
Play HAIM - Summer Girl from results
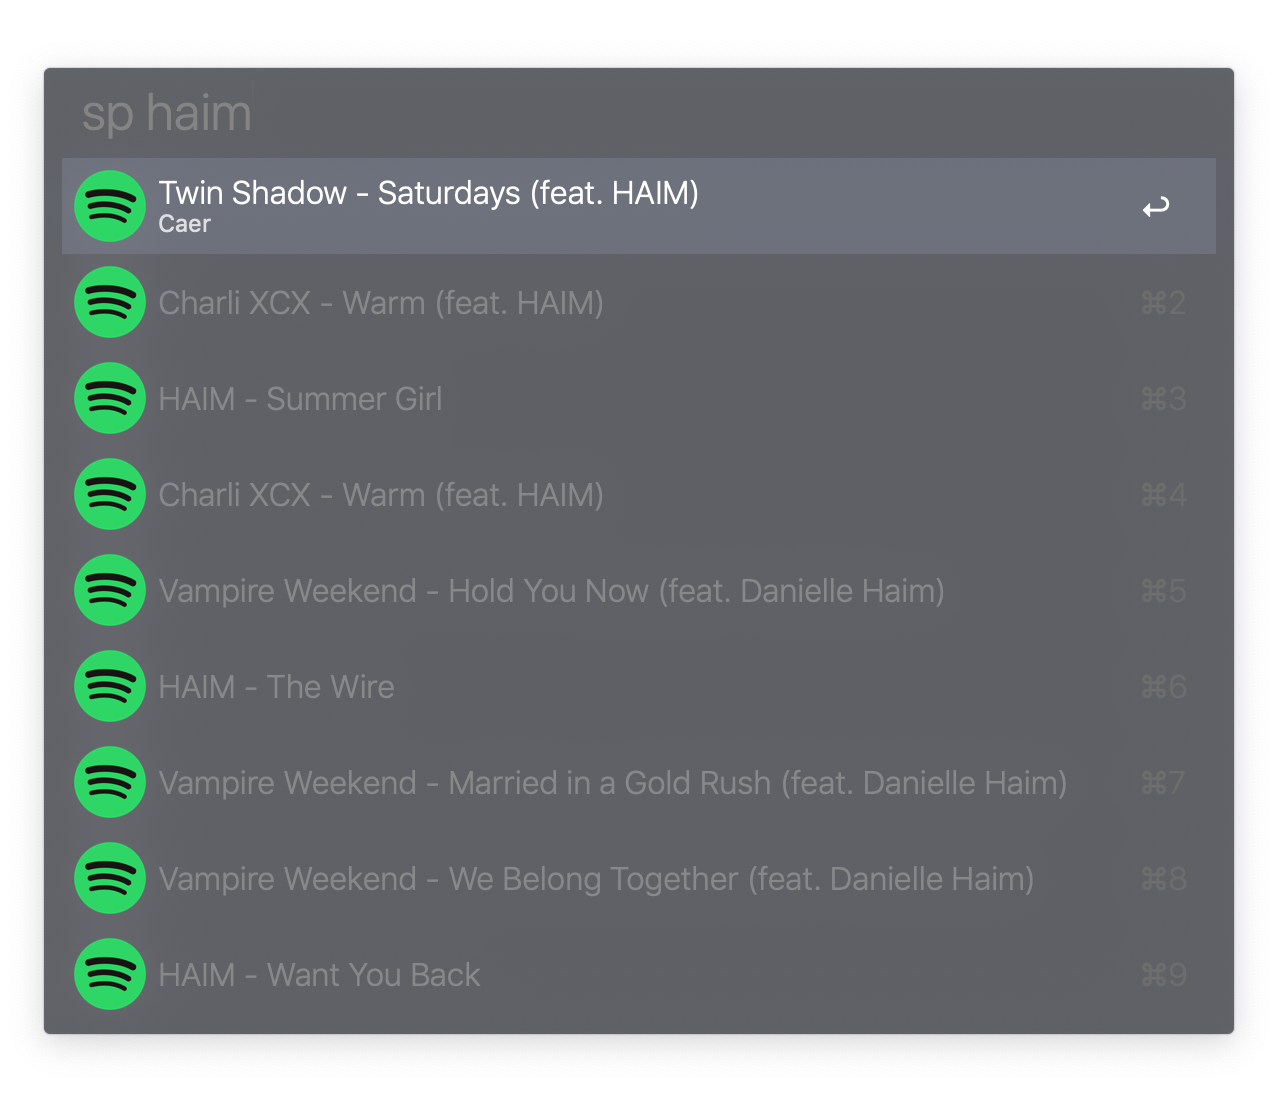tap(300, 399)
